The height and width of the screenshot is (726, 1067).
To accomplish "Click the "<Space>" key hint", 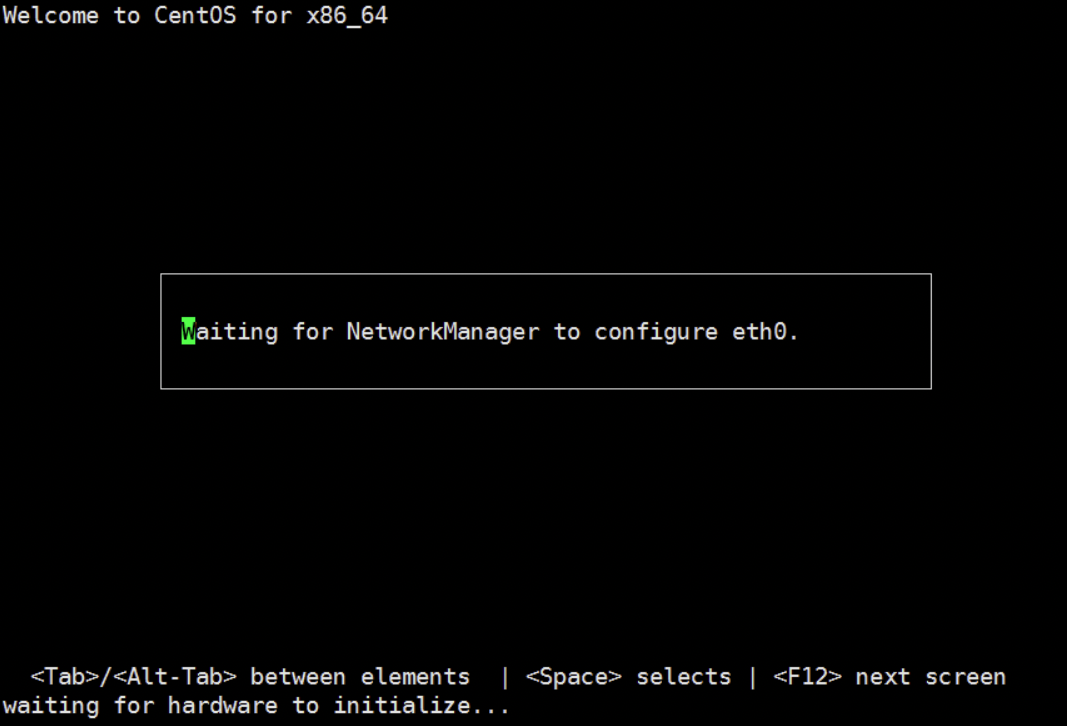I will [574, 678].
